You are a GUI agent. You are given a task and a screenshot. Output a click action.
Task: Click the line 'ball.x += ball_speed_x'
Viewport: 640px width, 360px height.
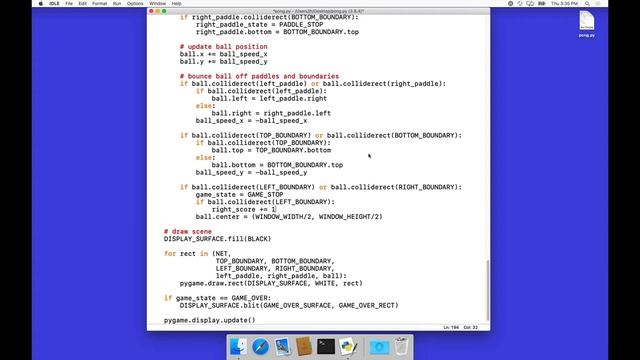click(x=224, y=54)
